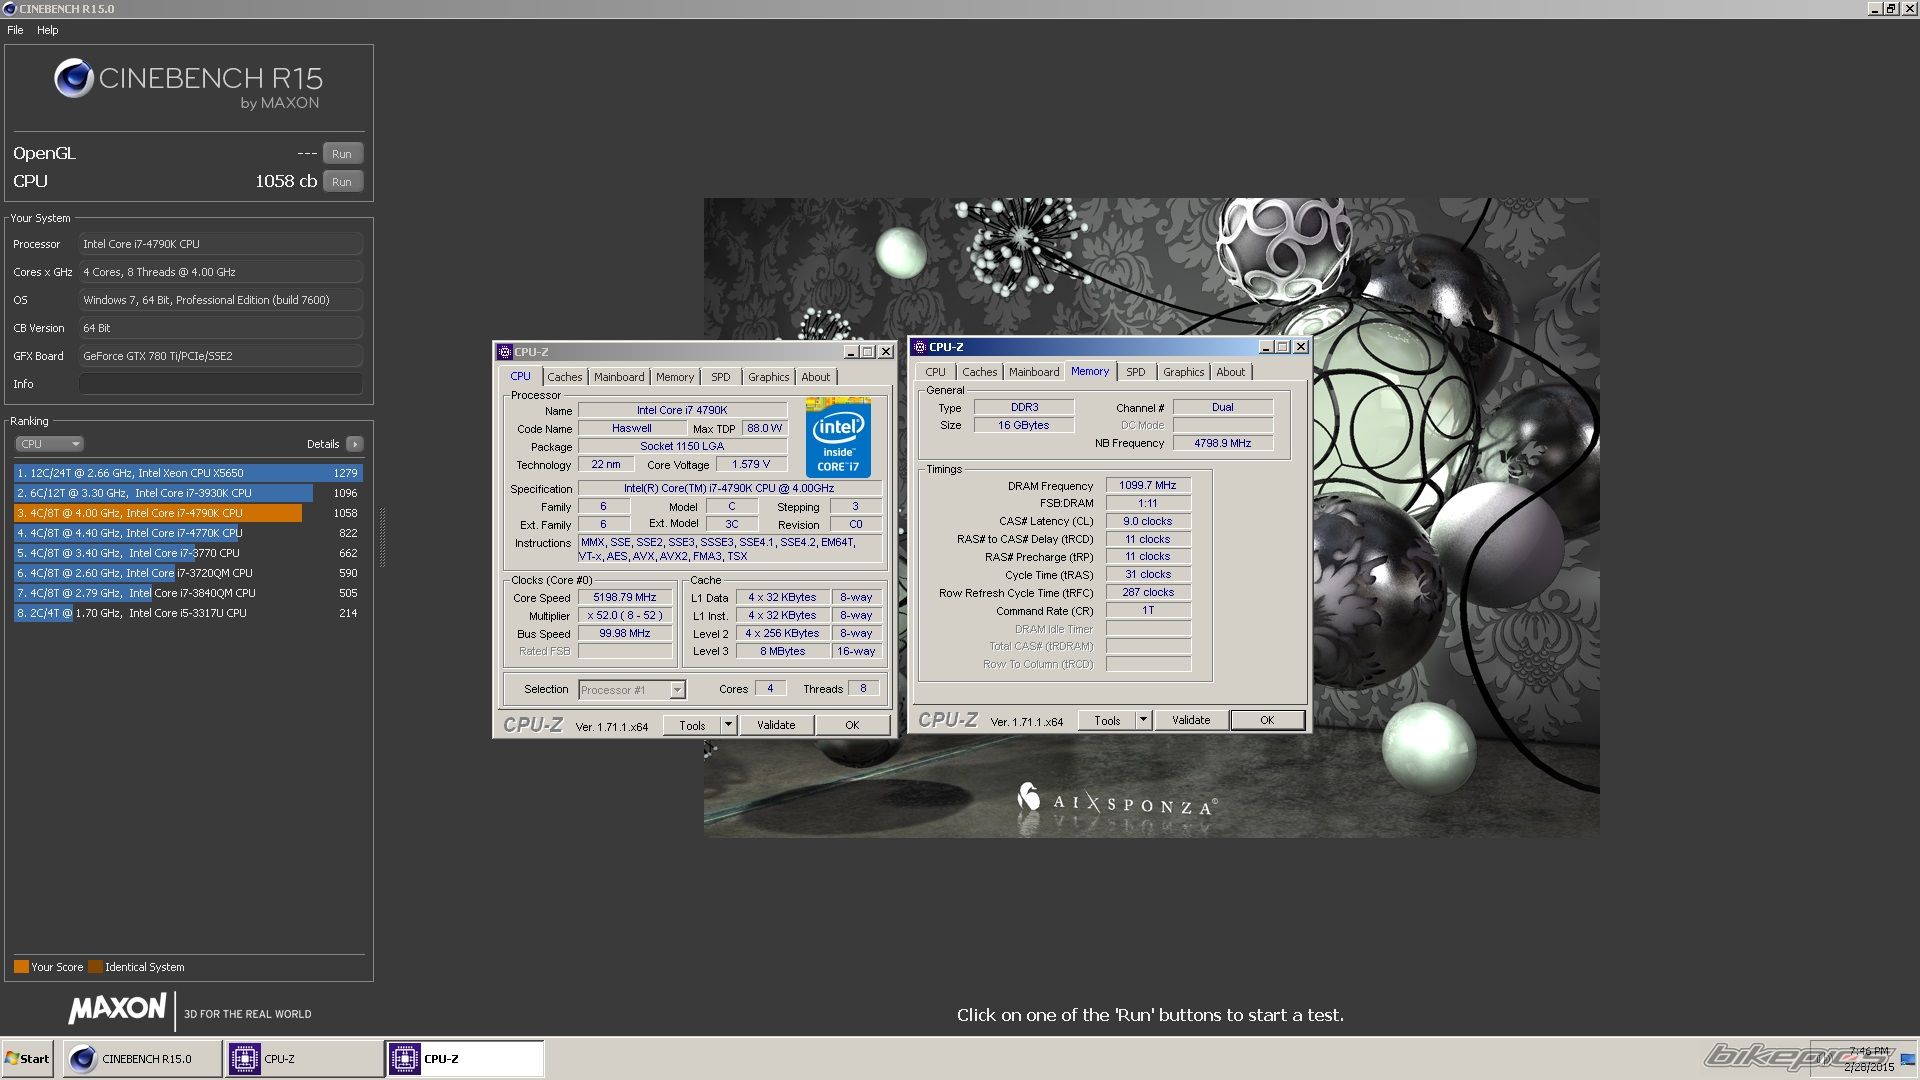
Task: Switch to first CPU-Z taskbar item
Action: pos(304,1059)
